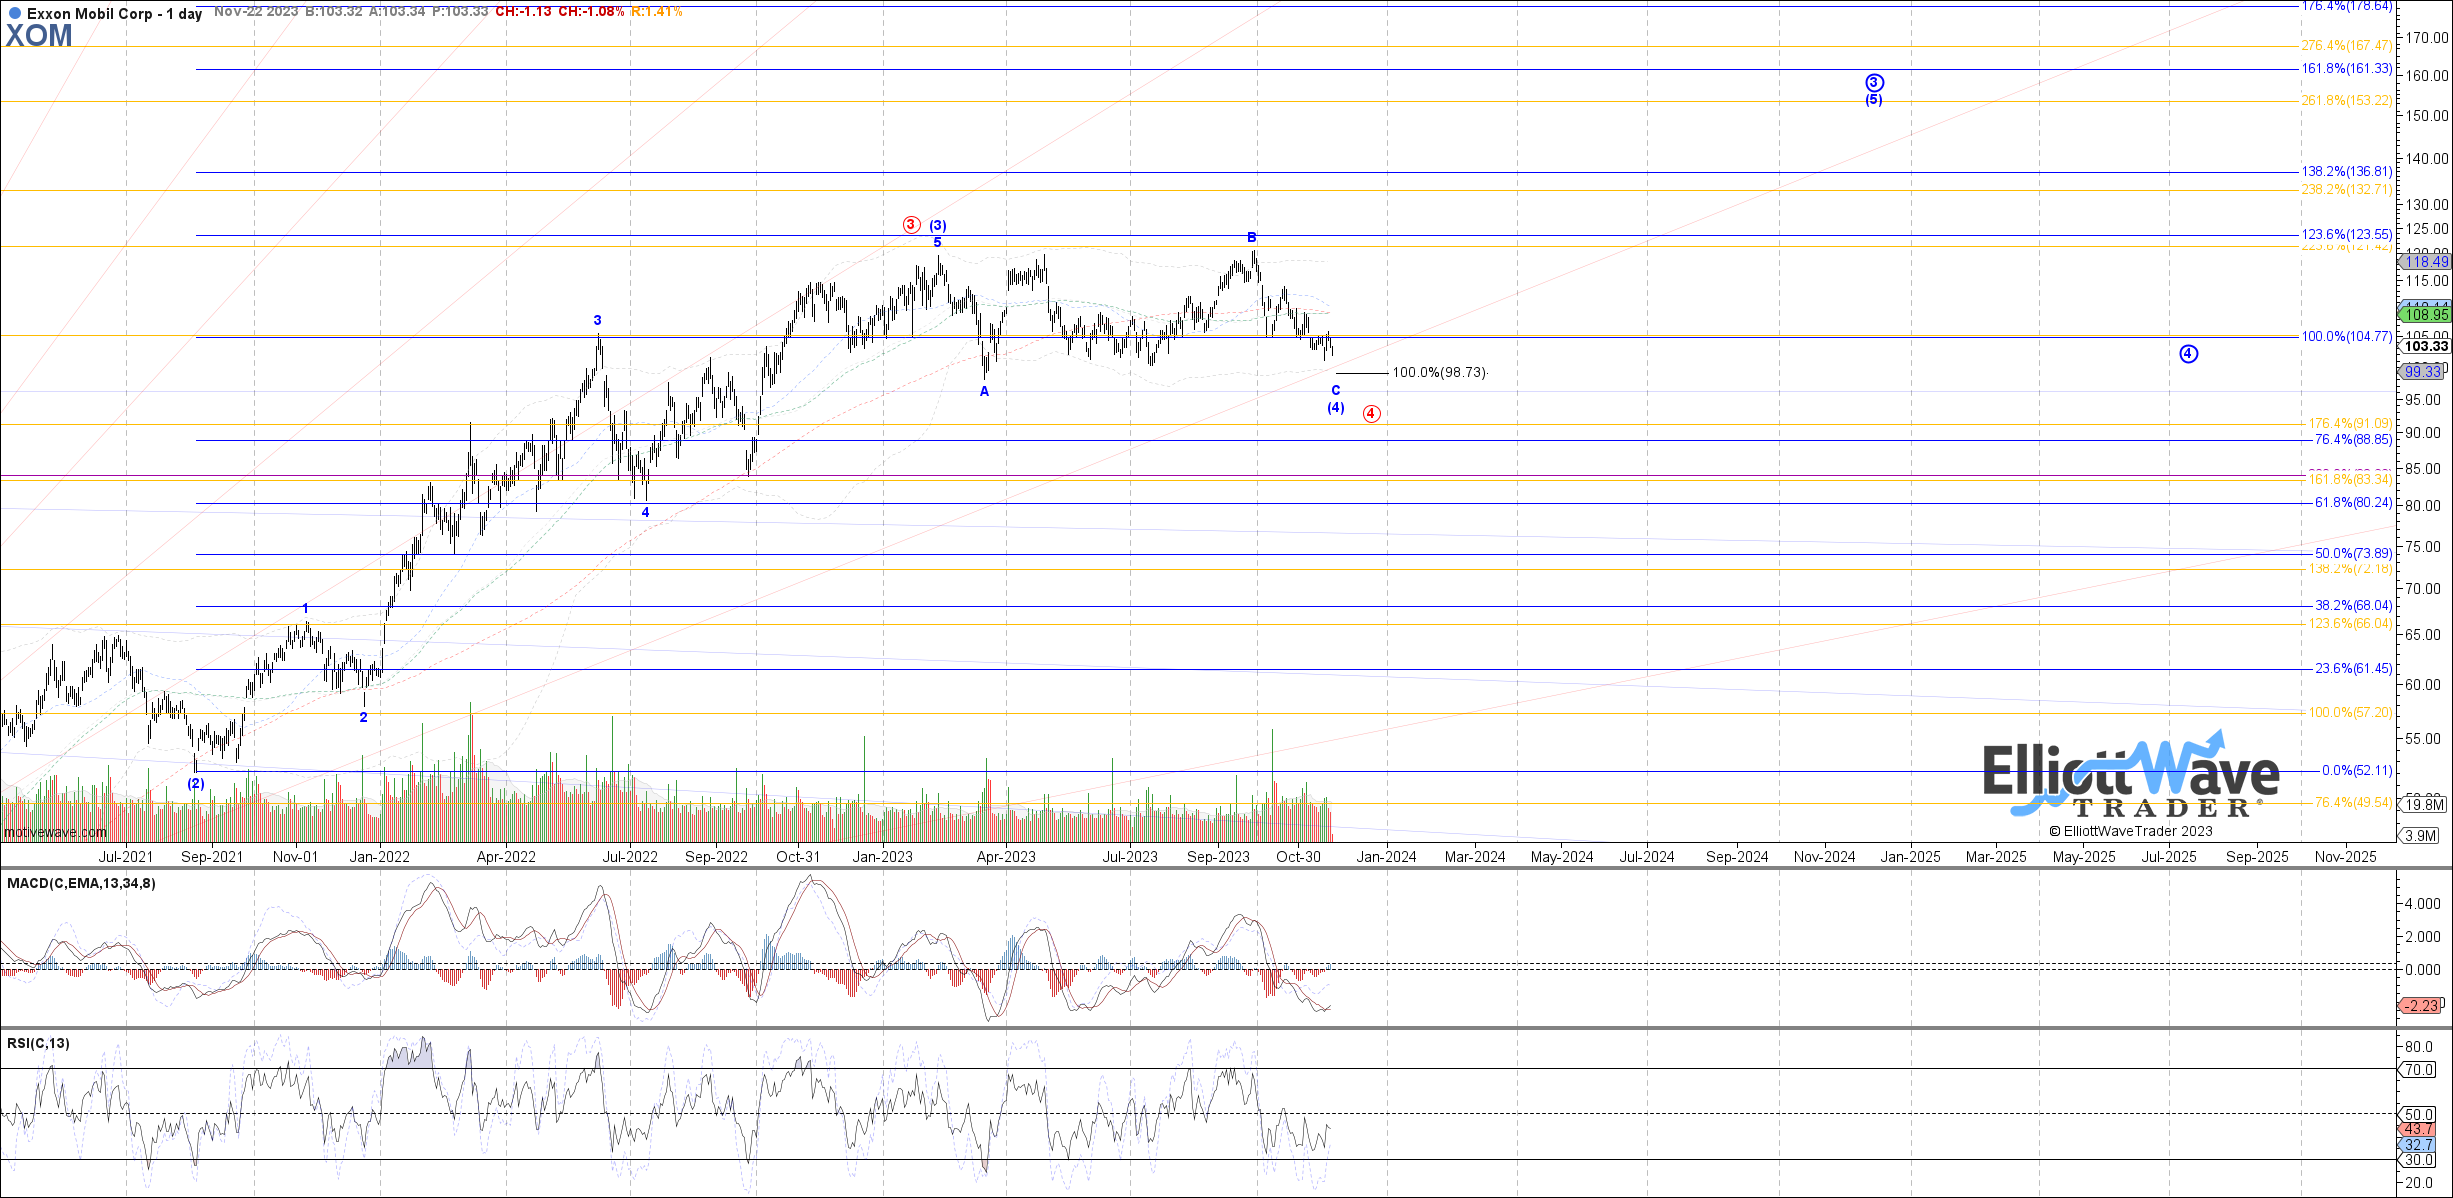Click the 100.0%(98.73) extension label
Viewport: 2453px width, 1198px height.
(1439, 372)
